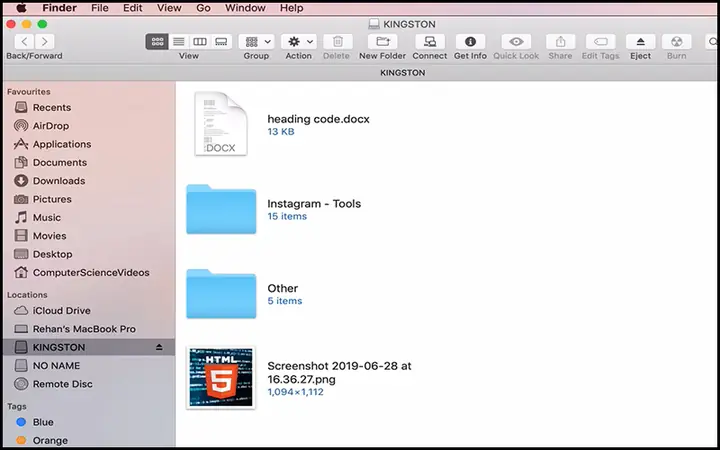The height and width of the screenshot is (450, 720).
Task: Open the Action gear dropdown
Action: [x=299, y=42]
